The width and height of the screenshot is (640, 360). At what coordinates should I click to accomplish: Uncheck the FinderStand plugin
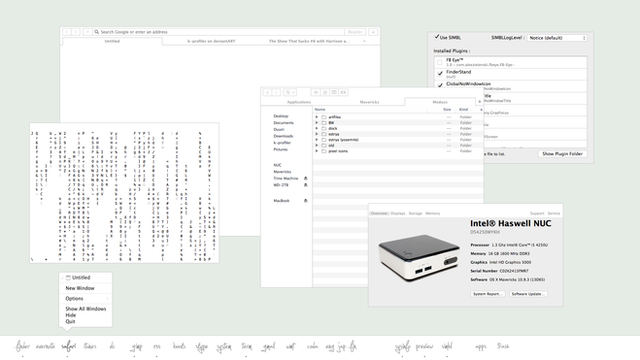[440, 74]
